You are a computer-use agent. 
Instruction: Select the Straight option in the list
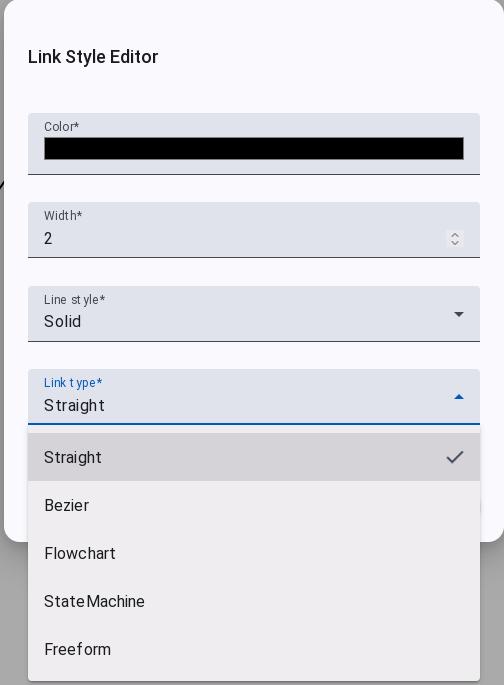[254, 457]
